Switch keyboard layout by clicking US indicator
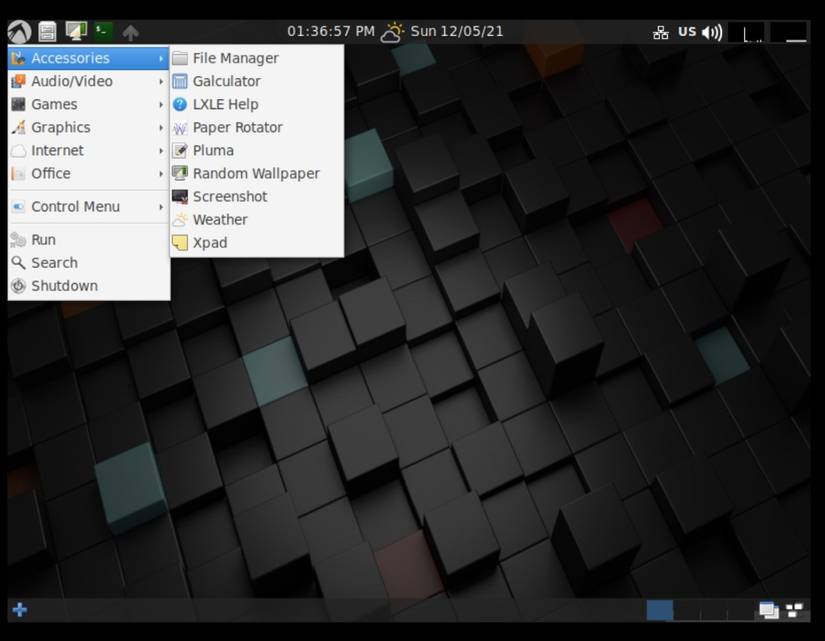 click(x=685, y=31)
